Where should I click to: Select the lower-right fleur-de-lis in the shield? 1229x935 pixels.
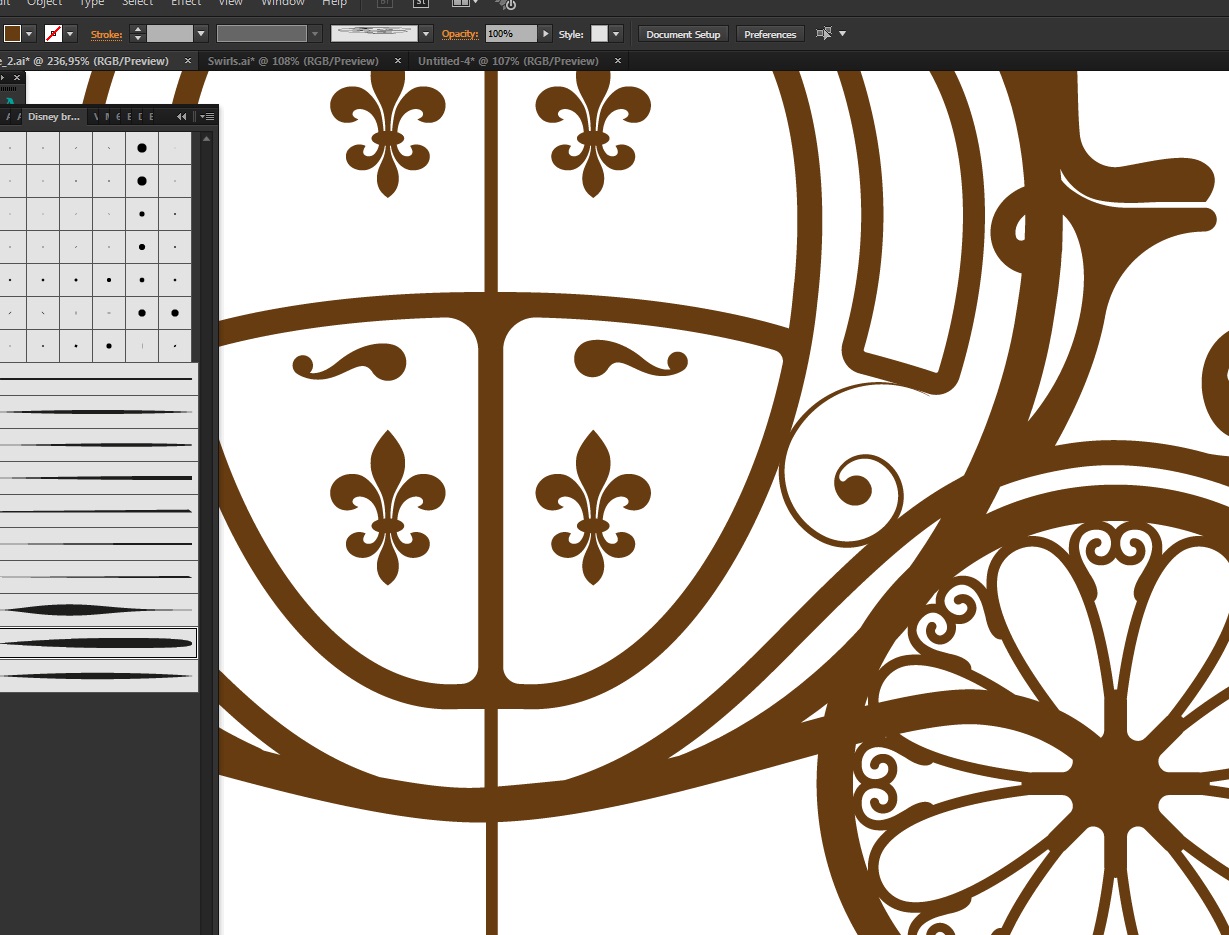[x=593, y=508]
